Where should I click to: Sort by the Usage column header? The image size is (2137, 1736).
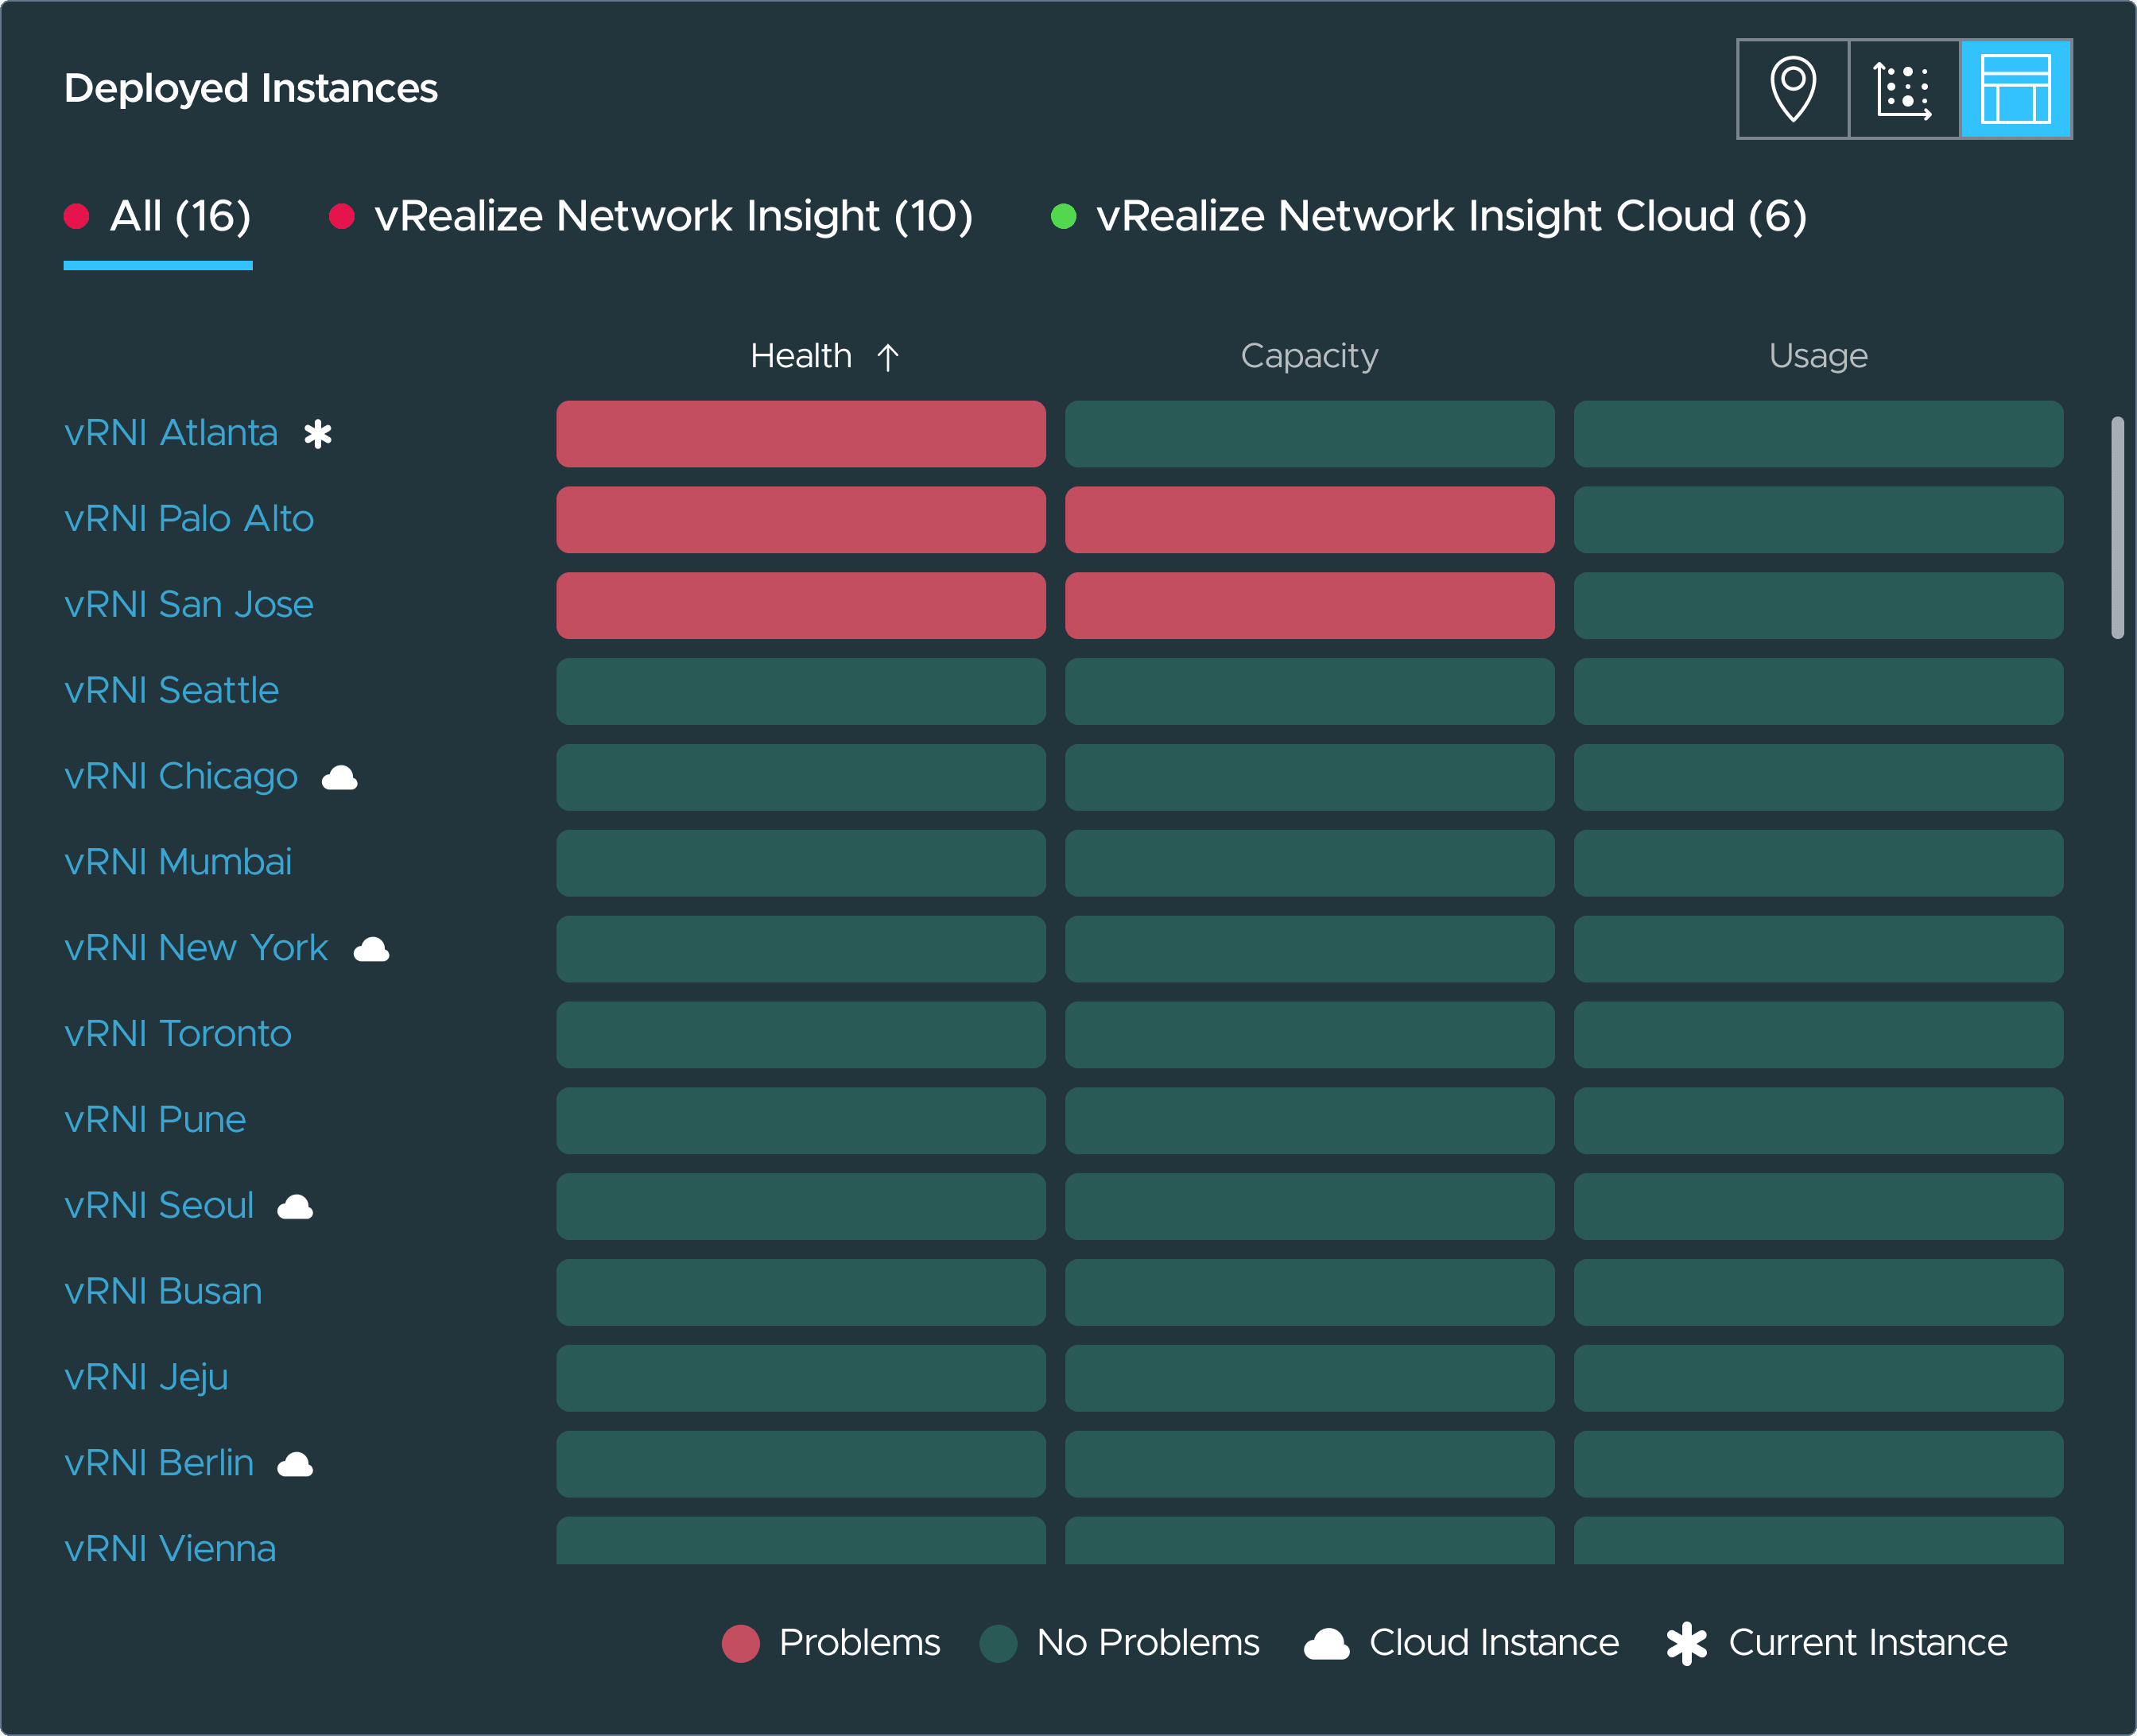(x=1818, y=356)
